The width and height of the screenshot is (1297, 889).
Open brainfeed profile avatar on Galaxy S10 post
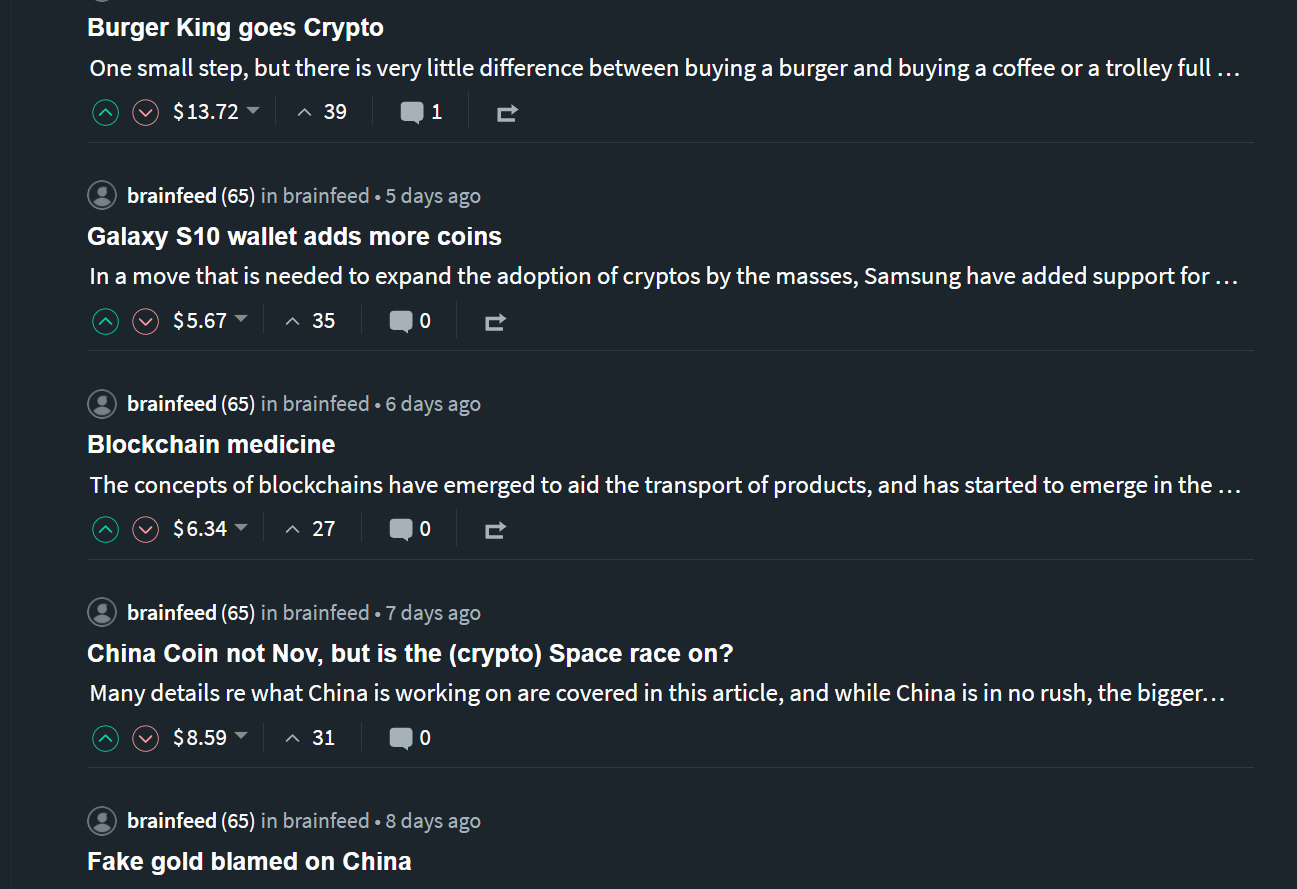pyautogui.click(x=102, y=196)
